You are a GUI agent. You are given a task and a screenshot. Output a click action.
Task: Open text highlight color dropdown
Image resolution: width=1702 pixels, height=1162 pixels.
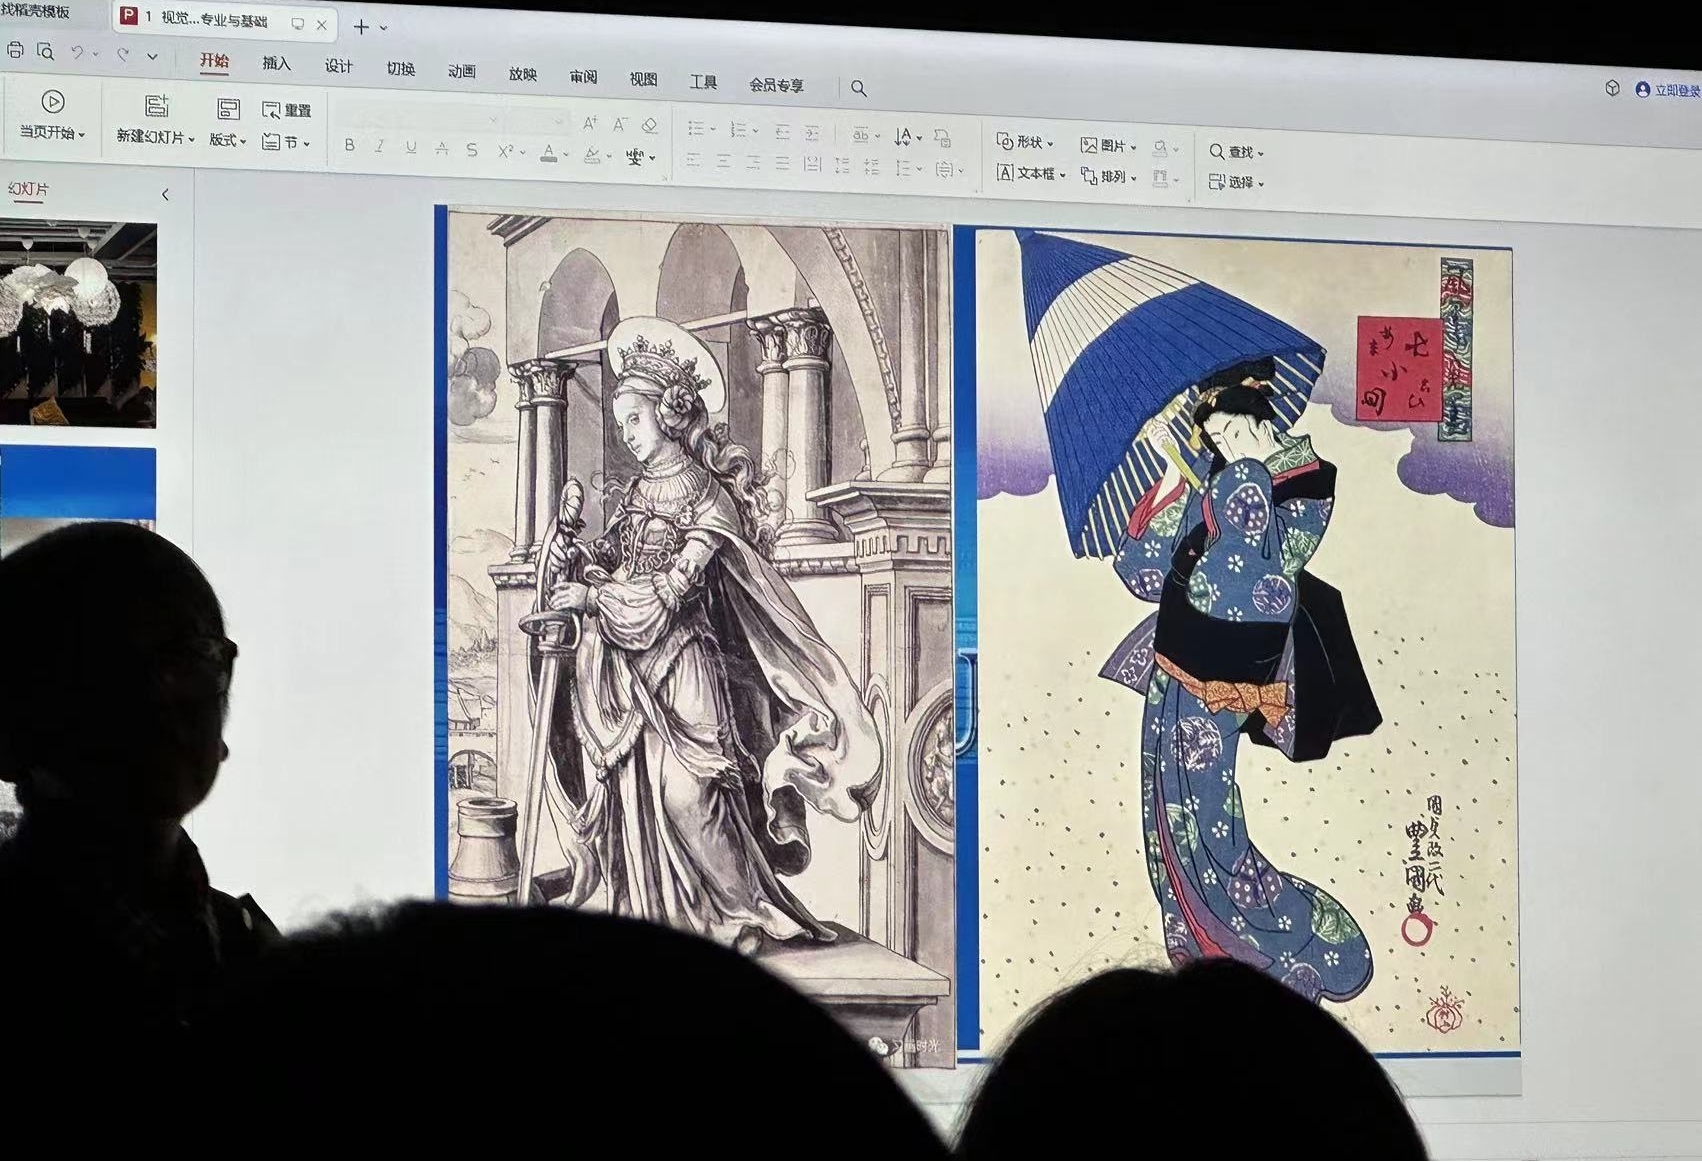pyautogui.click(x=608, y=157)
